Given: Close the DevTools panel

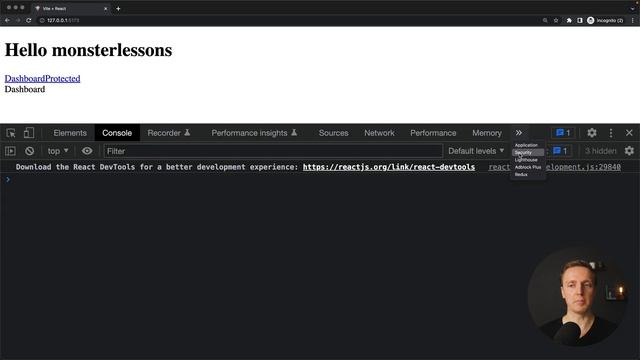Looking at the screenshot, I should [x=629, y=133].
